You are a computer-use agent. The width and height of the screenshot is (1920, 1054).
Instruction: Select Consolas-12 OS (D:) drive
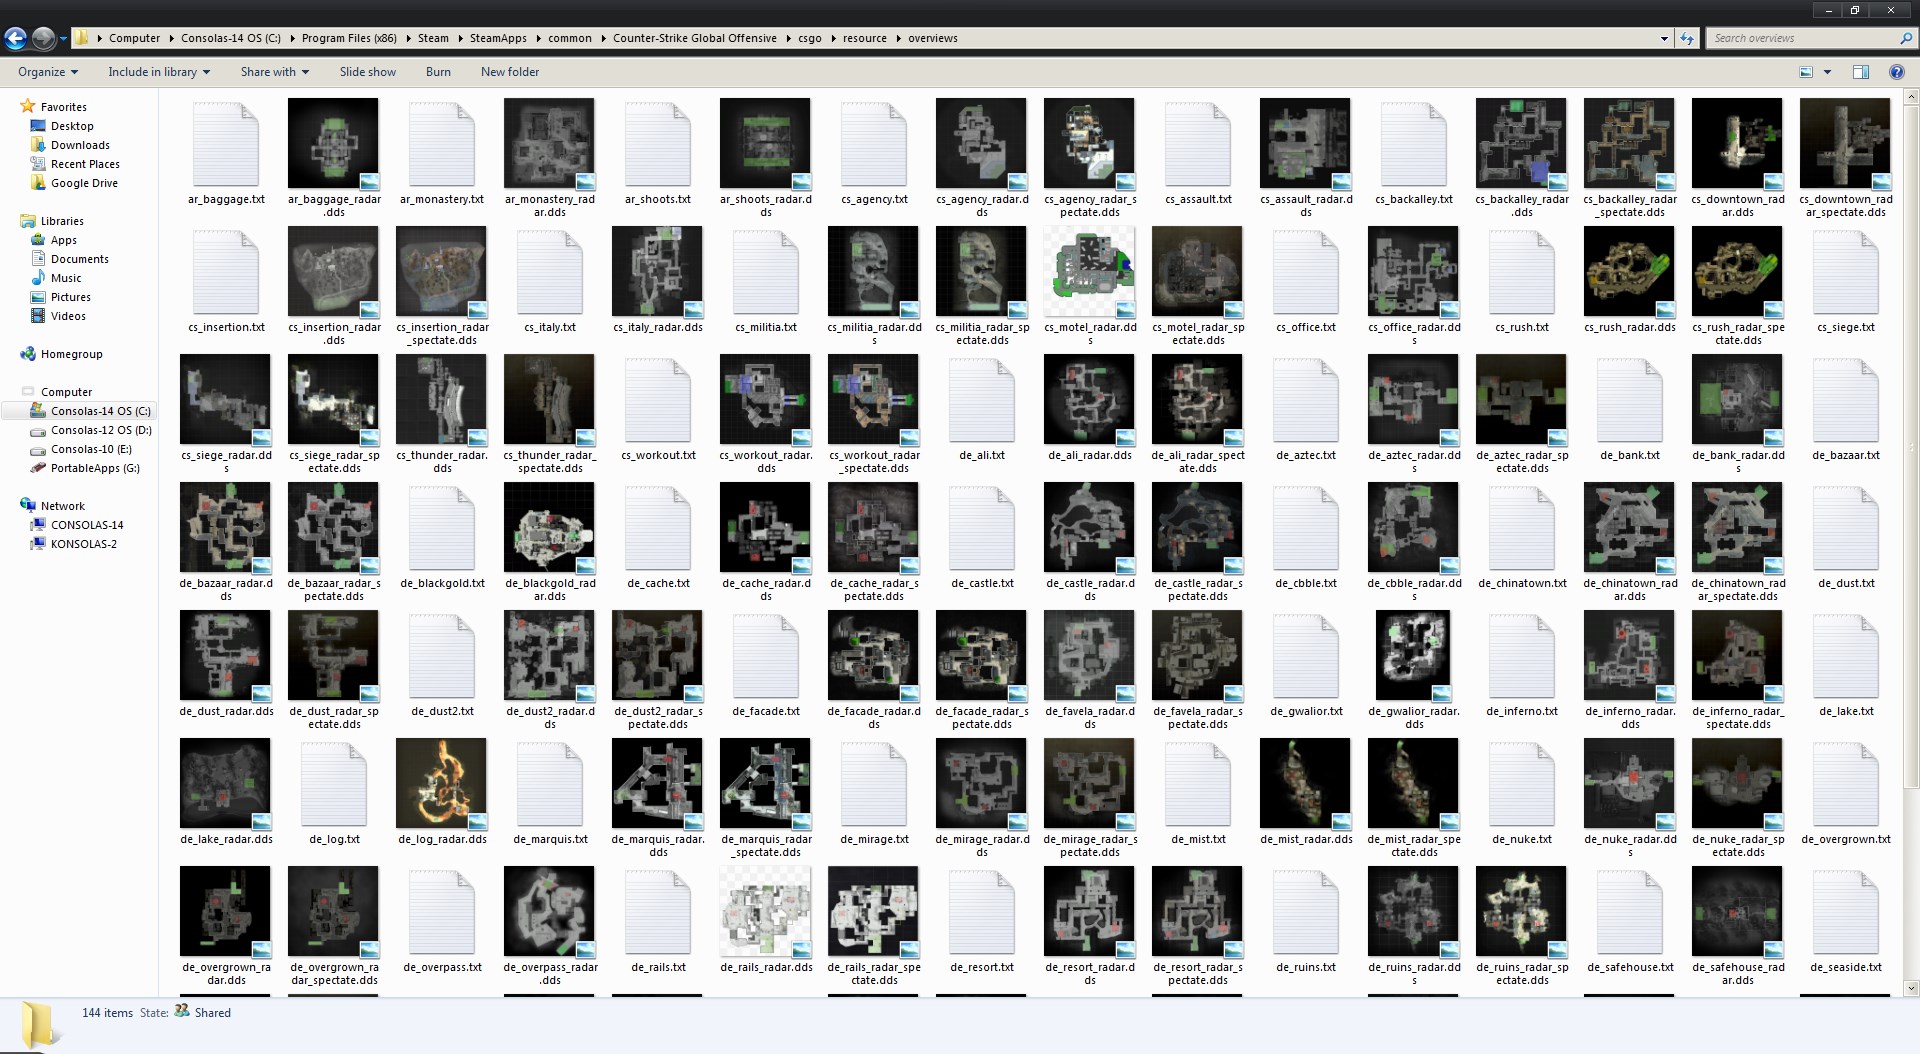[x=101, y=430]
